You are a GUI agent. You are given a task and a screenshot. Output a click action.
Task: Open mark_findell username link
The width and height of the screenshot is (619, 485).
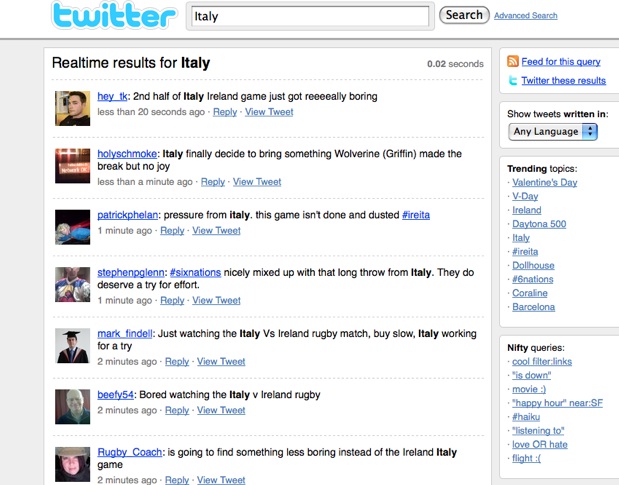pyautogui.click(x=125, y=333)
